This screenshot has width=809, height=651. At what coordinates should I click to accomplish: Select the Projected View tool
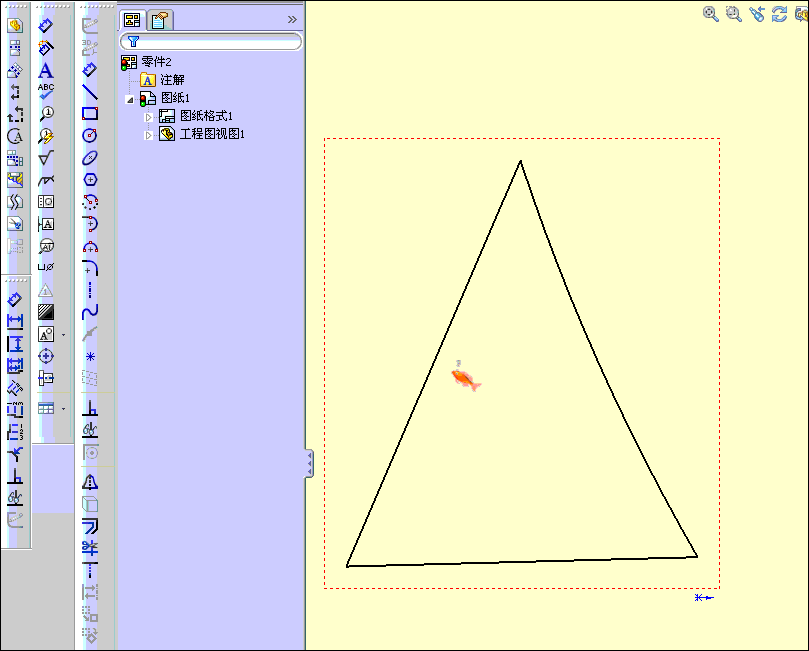tap(15, 48)
